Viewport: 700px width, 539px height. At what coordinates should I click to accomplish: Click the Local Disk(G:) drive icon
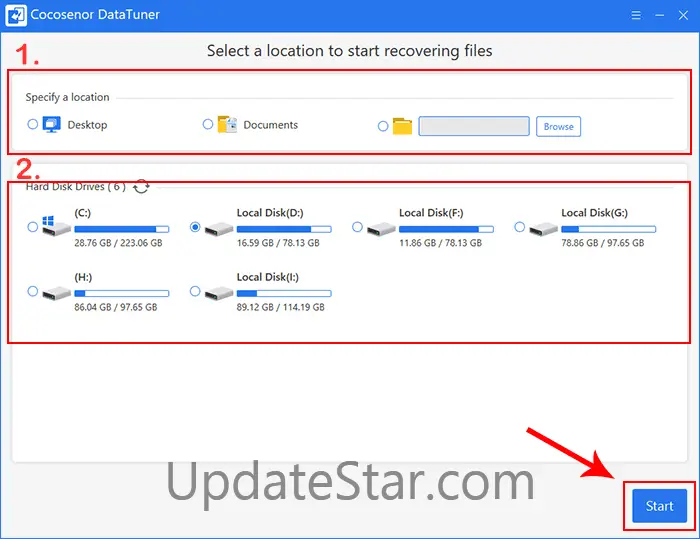click(544, 229)
